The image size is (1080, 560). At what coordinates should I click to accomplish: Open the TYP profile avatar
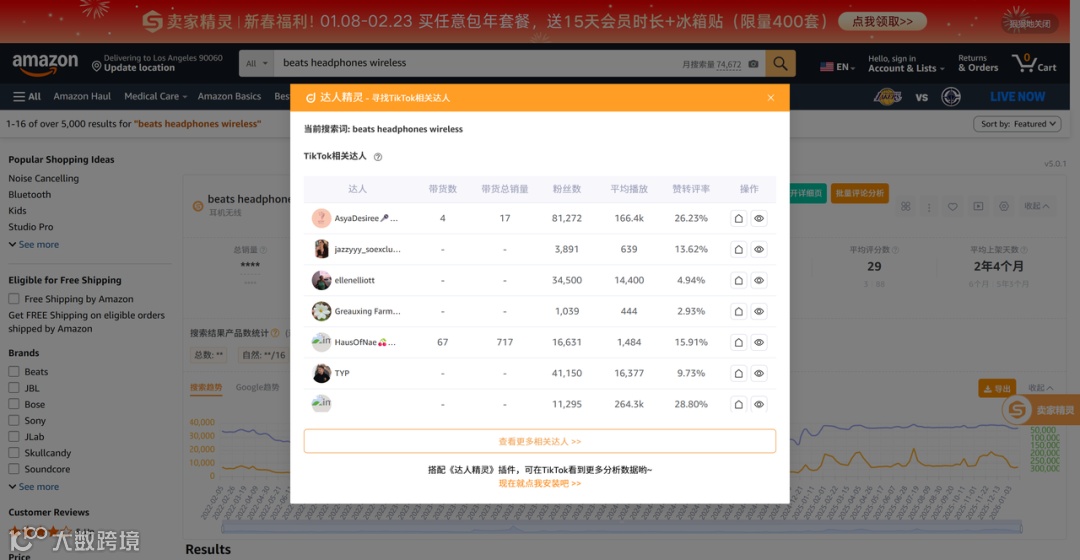pos(321,373)
